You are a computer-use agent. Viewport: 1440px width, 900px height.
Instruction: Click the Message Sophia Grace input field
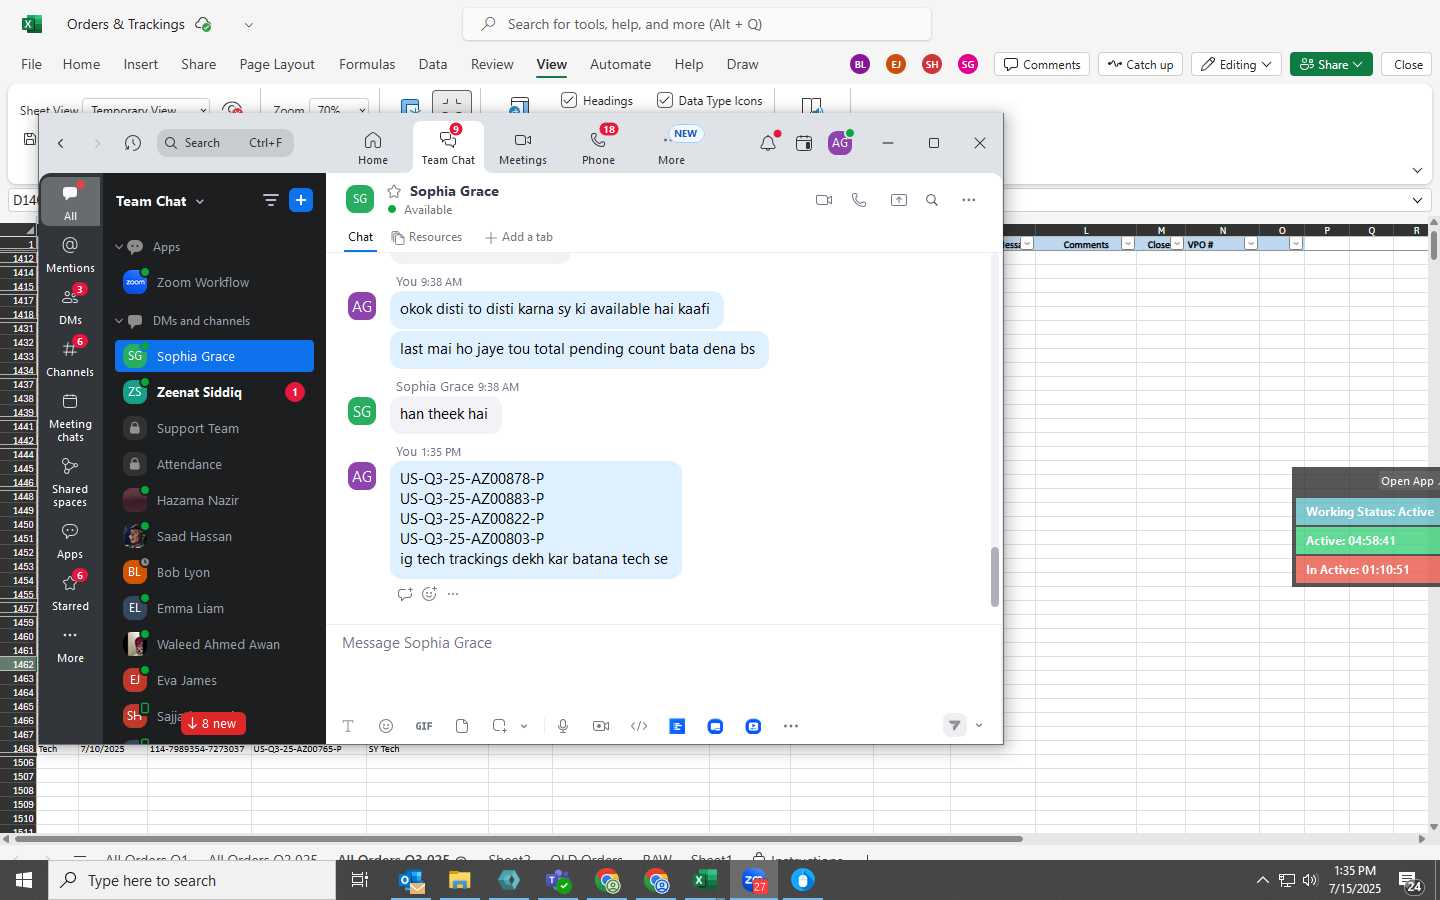[664, 643]
